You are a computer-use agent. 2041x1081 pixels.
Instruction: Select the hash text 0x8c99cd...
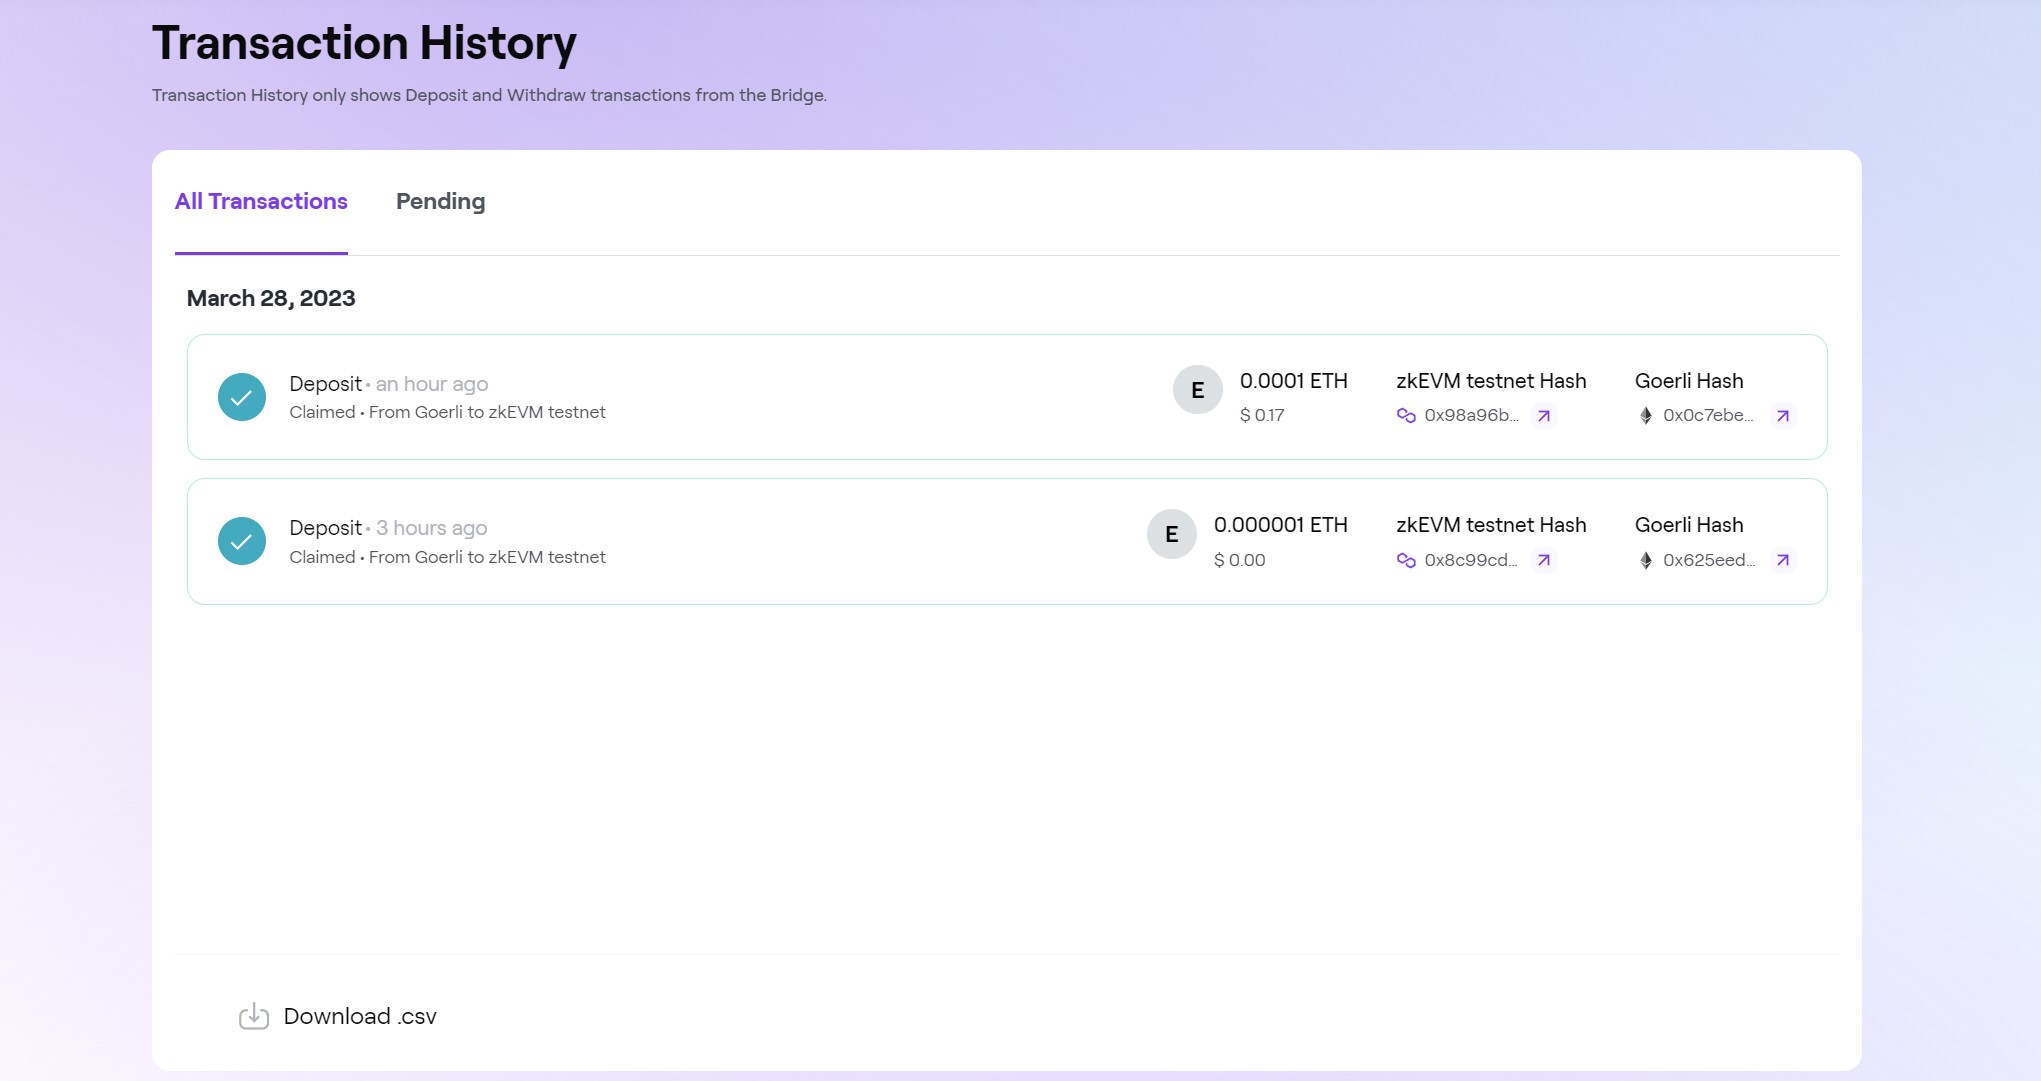pos(1472,560)
